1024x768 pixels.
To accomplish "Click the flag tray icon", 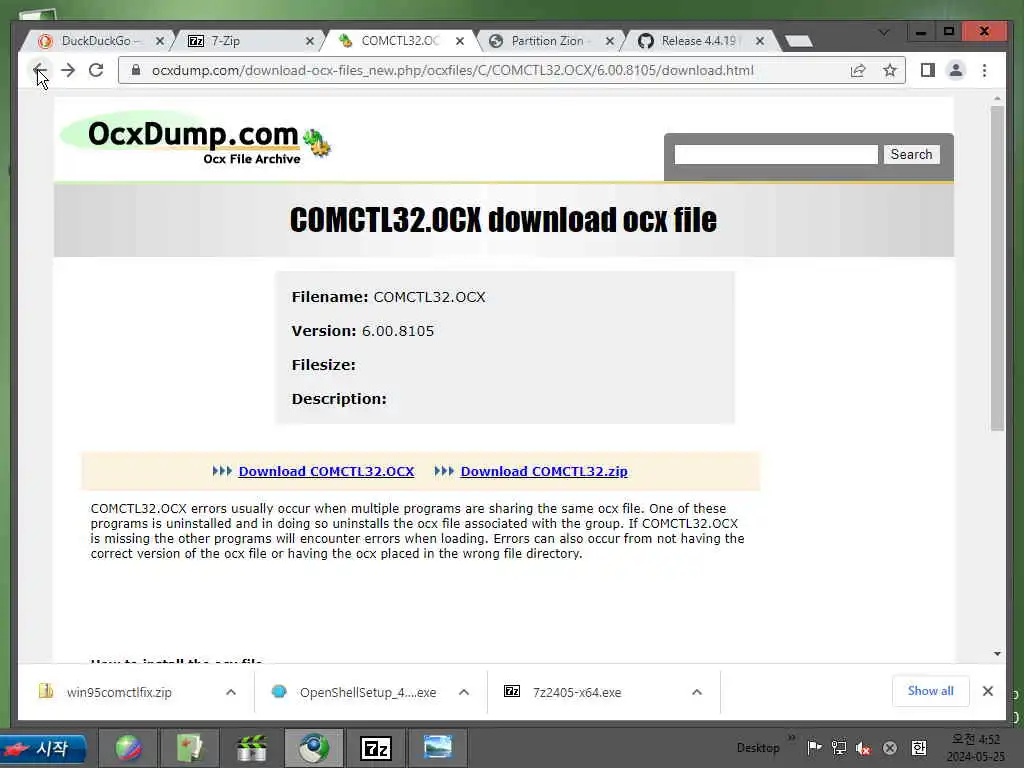I will point(814,748).
